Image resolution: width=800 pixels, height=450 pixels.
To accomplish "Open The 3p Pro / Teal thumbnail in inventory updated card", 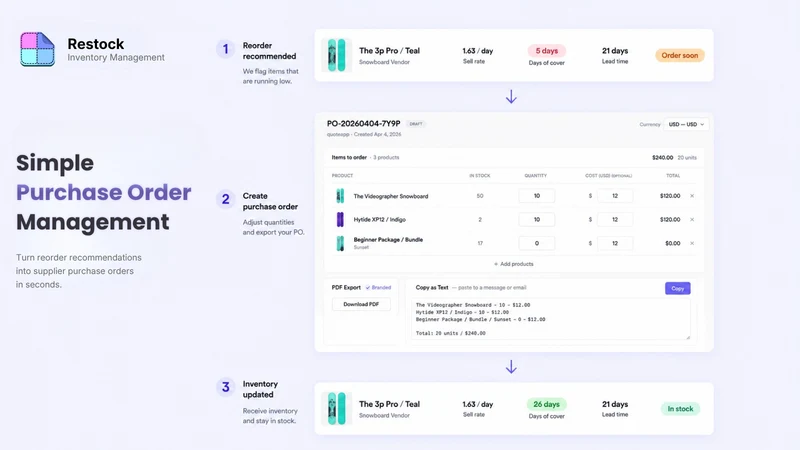I will (336, 409).
